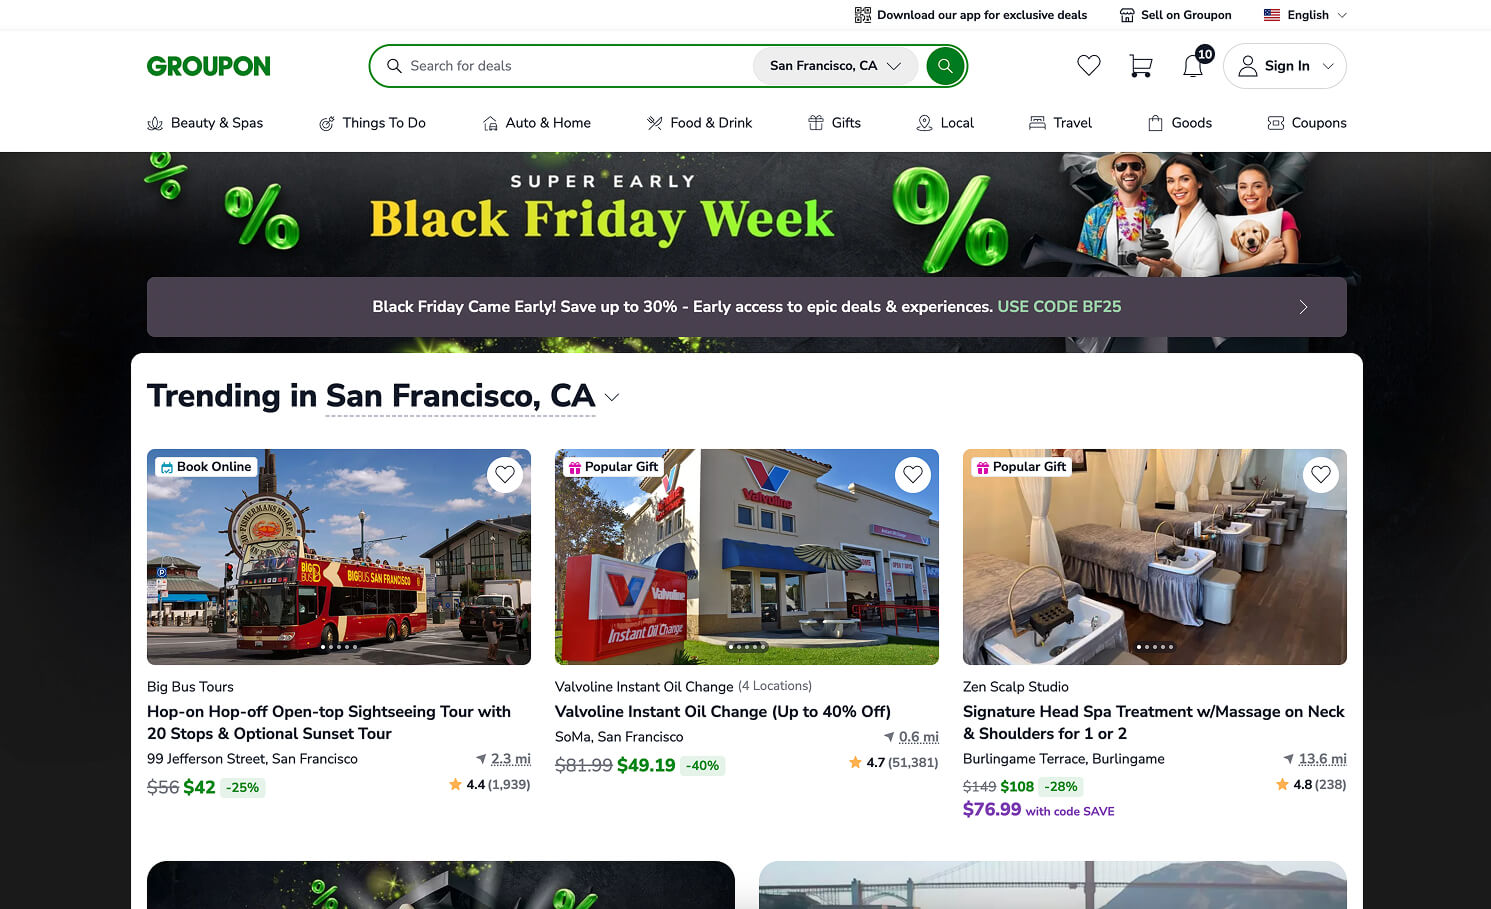Favorite the Valvoline Instant Oil Change deal
Viewport: 1491px width, 909px height.
pyautogui.click(x=913, y=474)
